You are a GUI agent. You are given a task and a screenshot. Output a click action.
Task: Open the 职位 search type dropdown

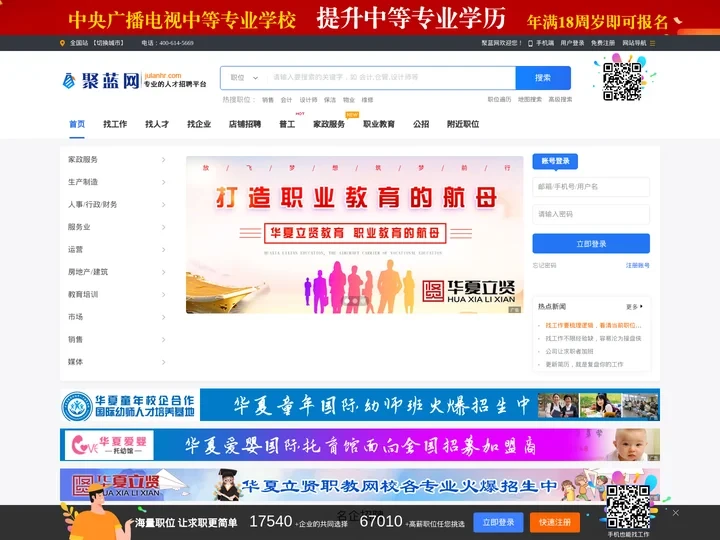pos(244,78)
